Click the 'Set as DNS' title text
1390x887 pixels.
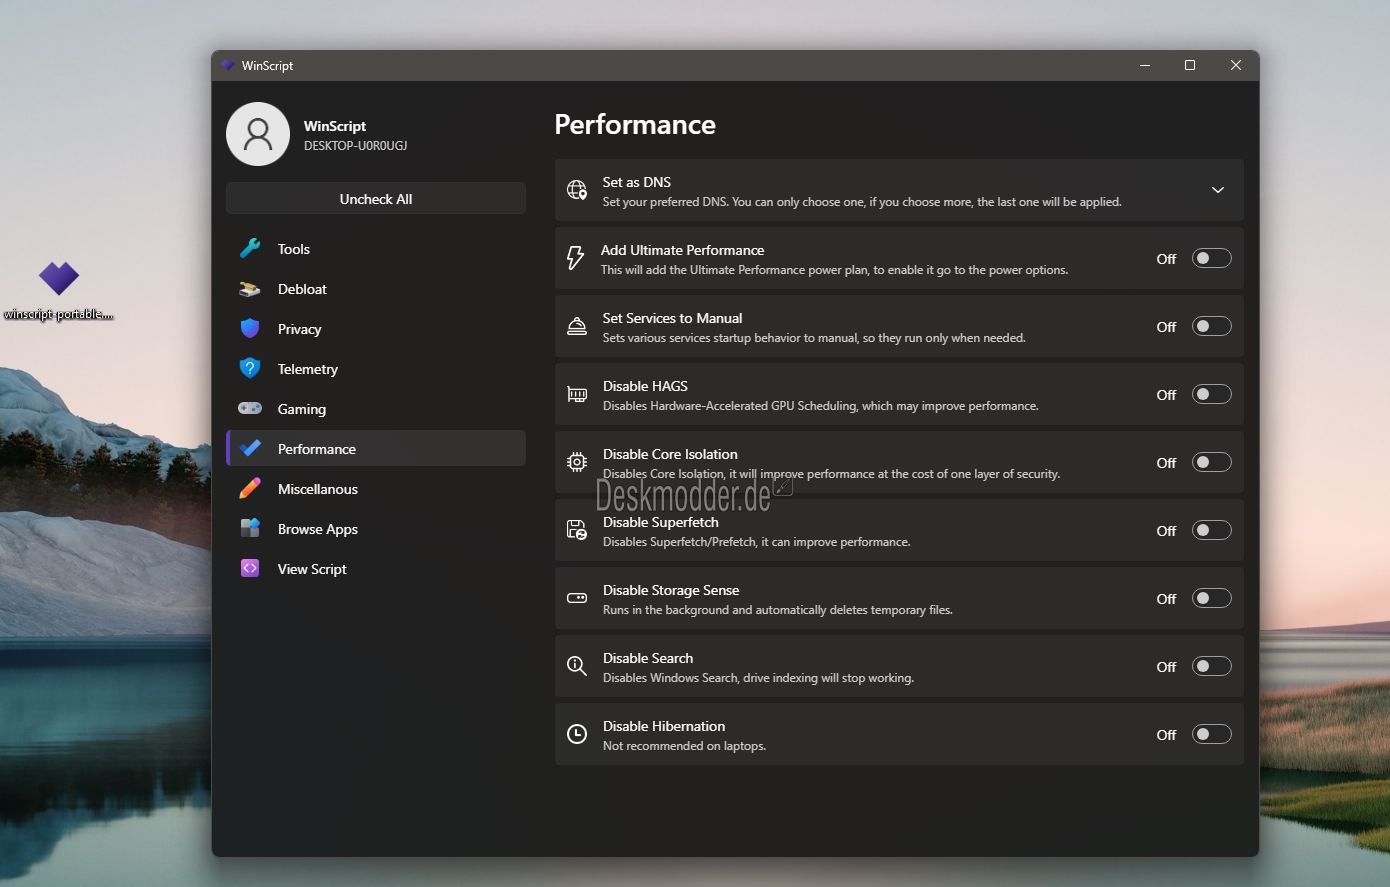[637, 182]
